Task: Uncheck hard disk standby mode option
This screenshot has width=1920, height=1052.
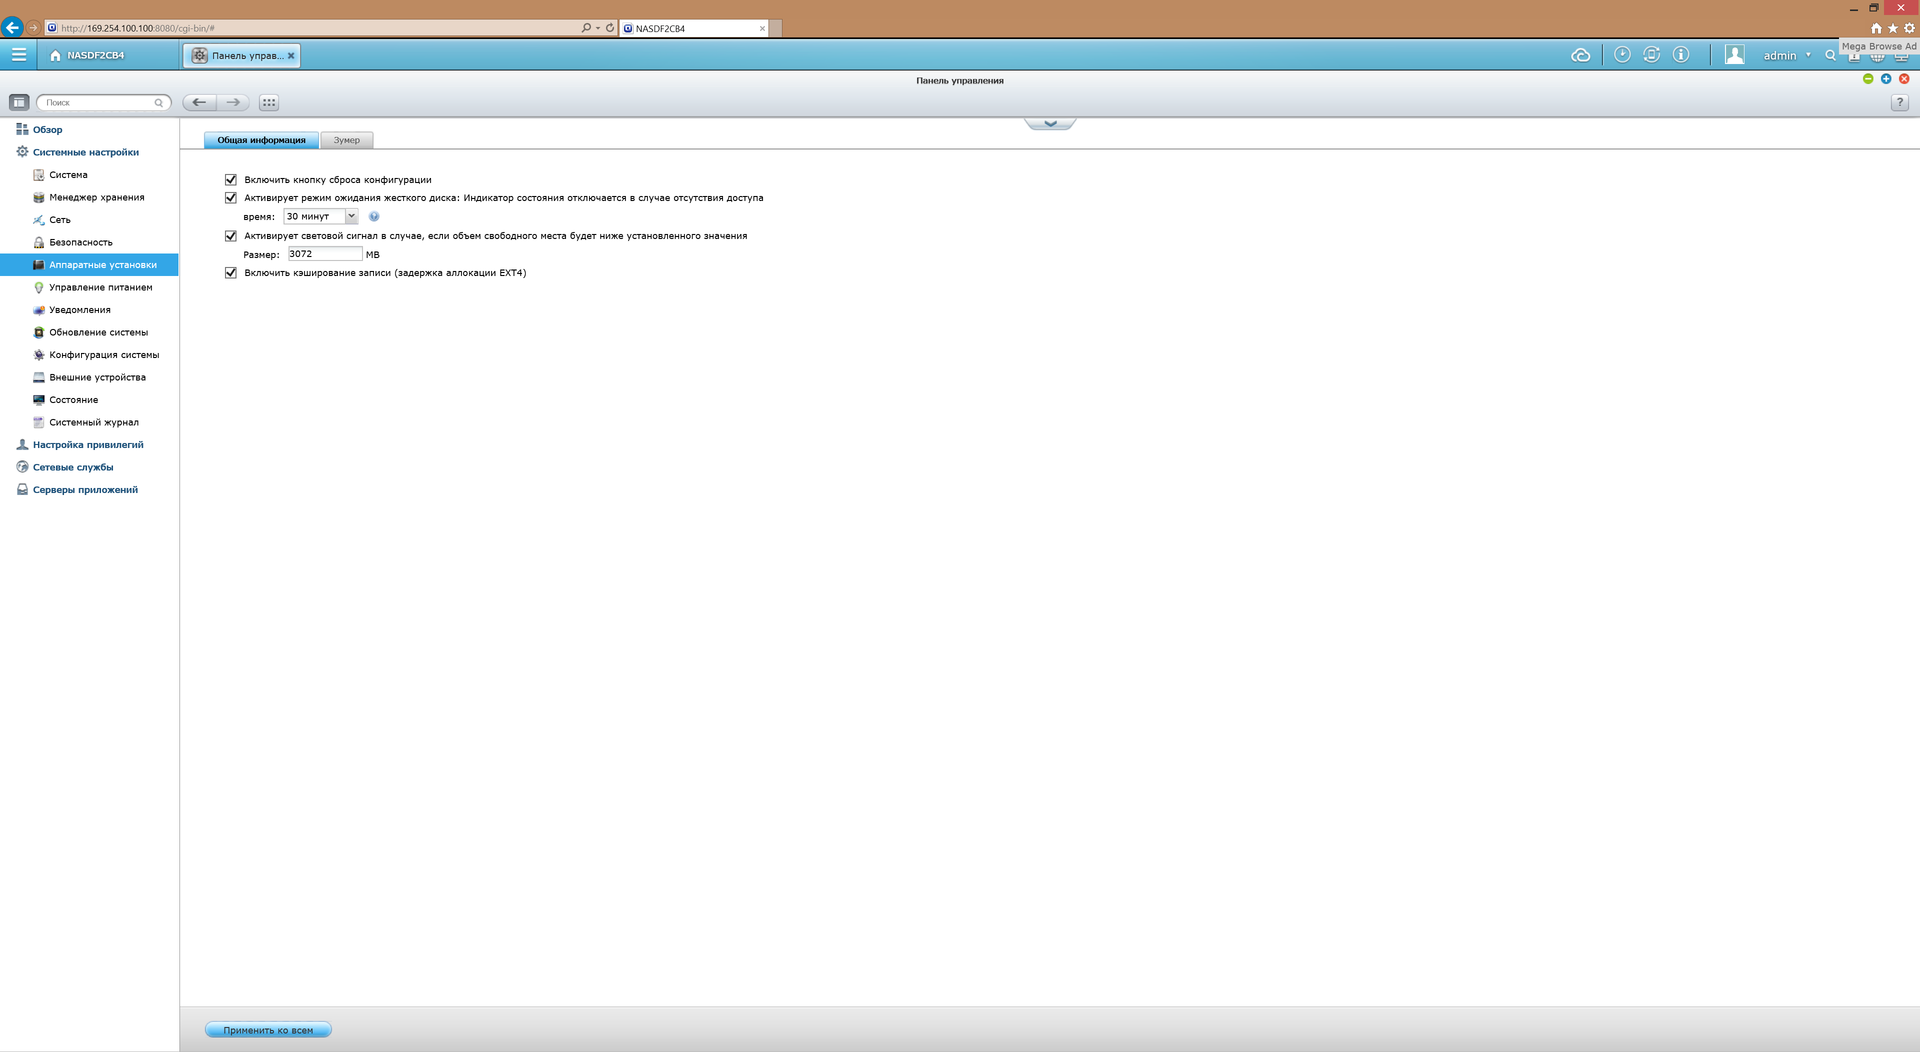Action: tap(231, 198)
